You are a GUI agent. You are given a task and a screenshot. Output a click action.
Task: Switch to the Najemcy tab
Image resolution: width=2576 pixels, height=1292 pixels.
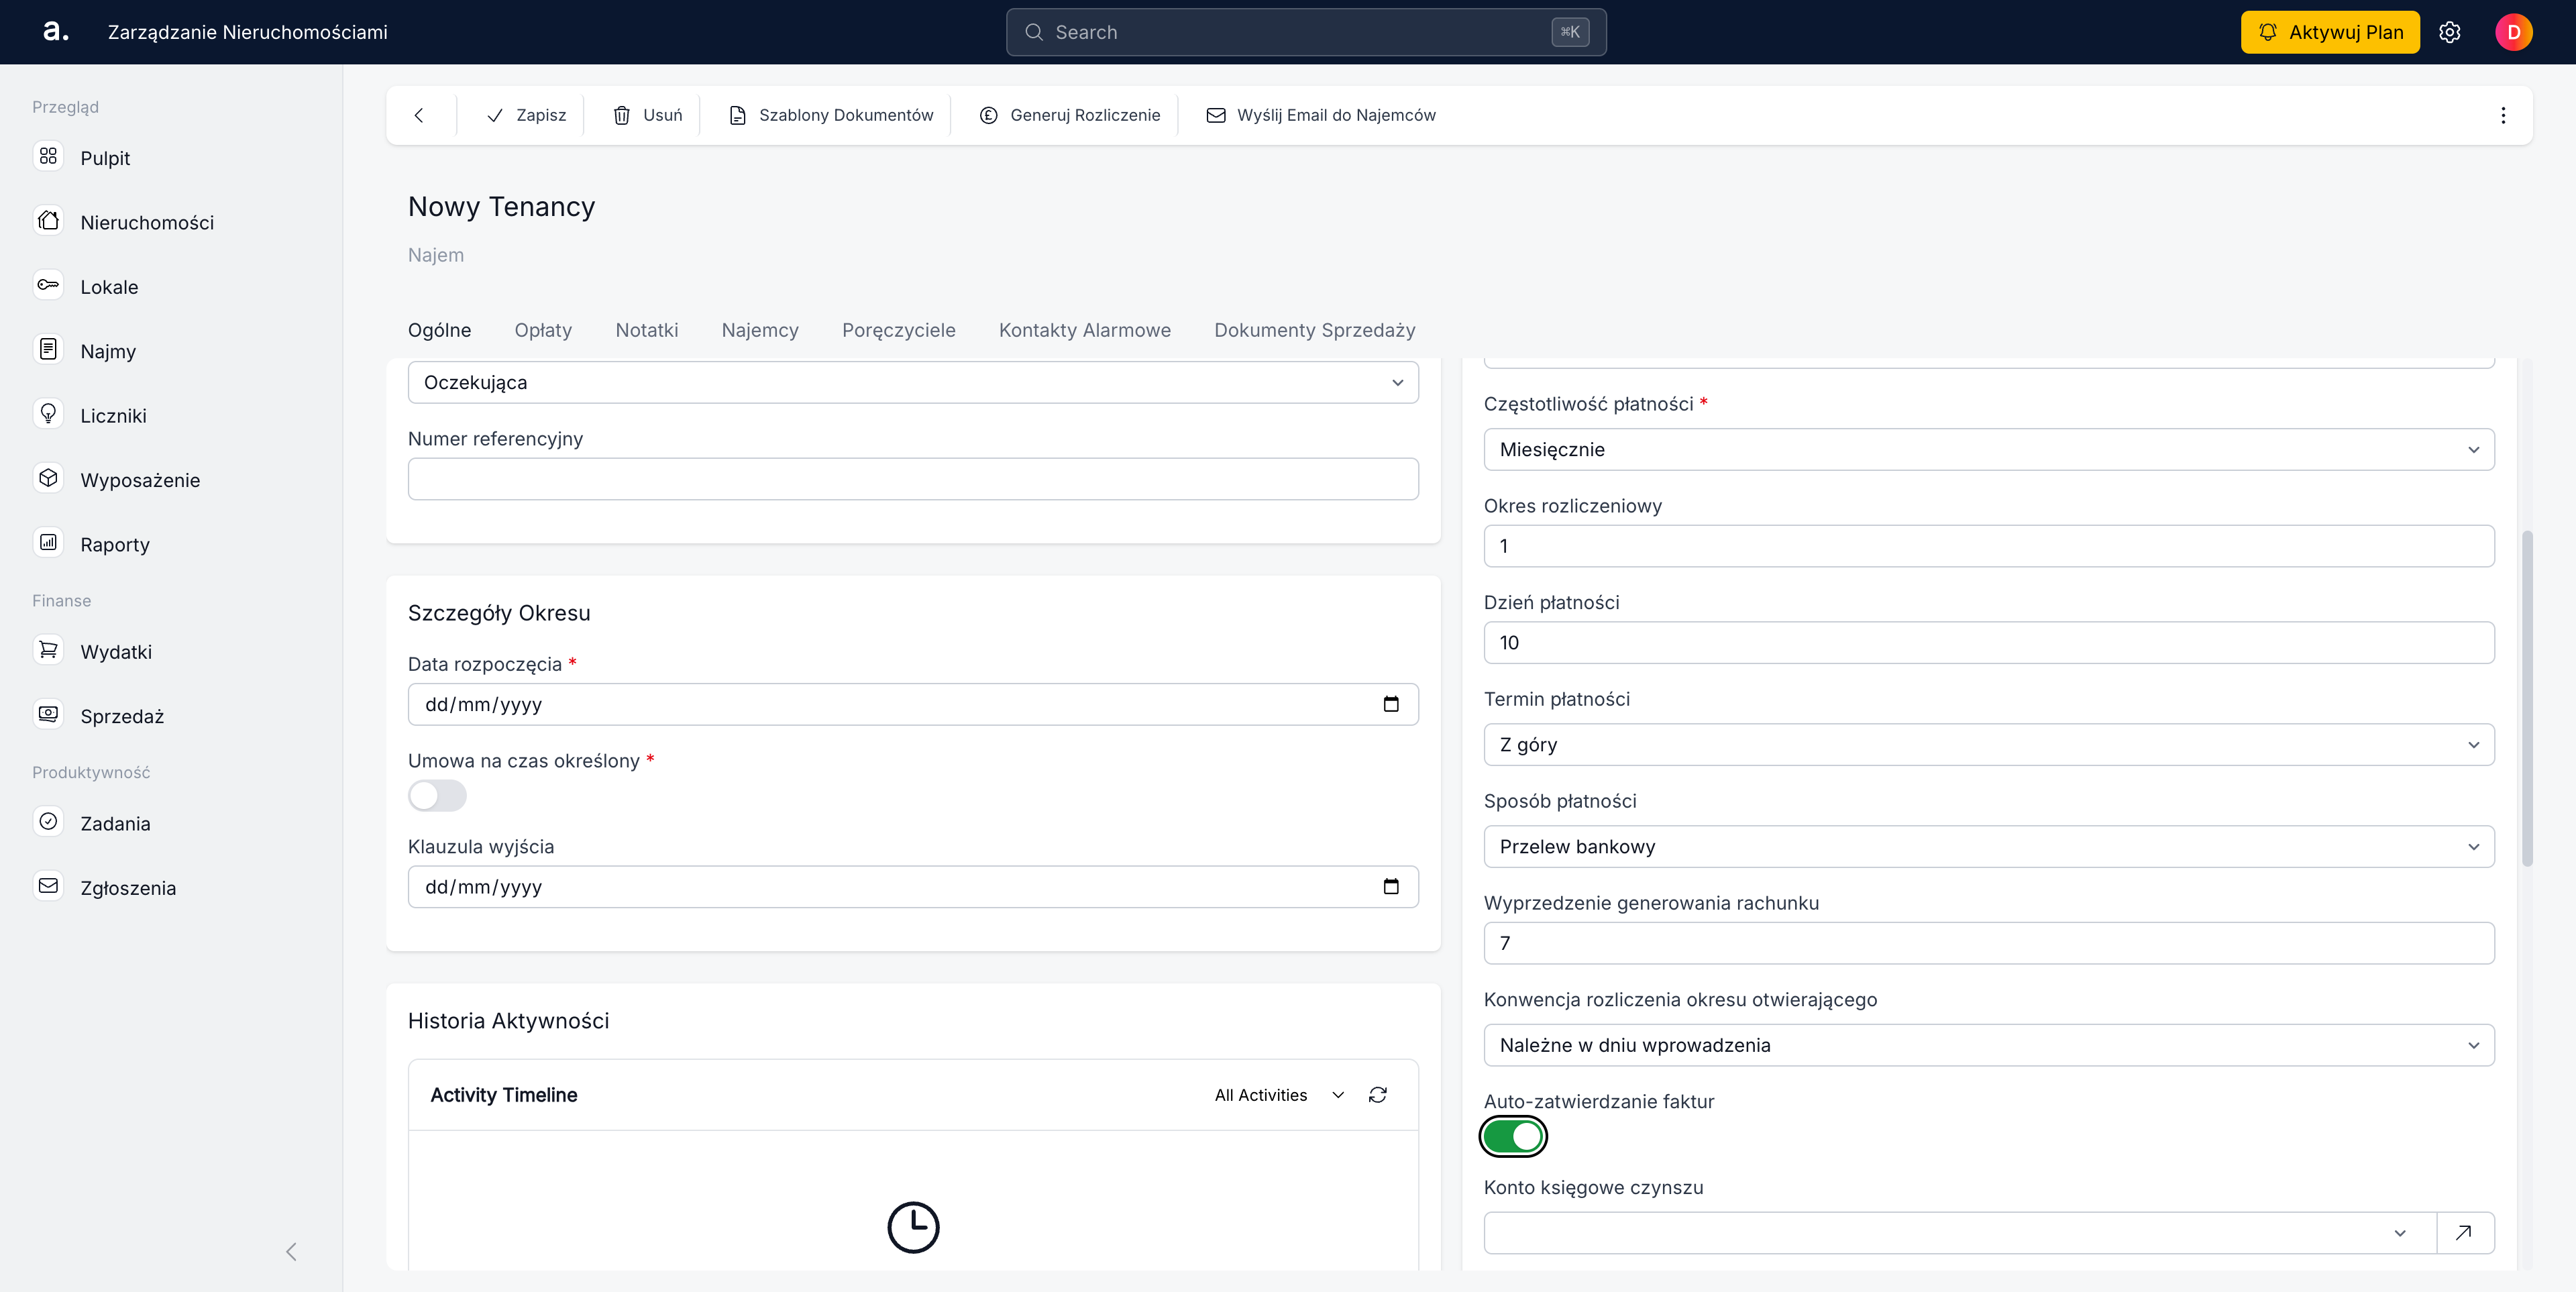(x=760, y=330)
